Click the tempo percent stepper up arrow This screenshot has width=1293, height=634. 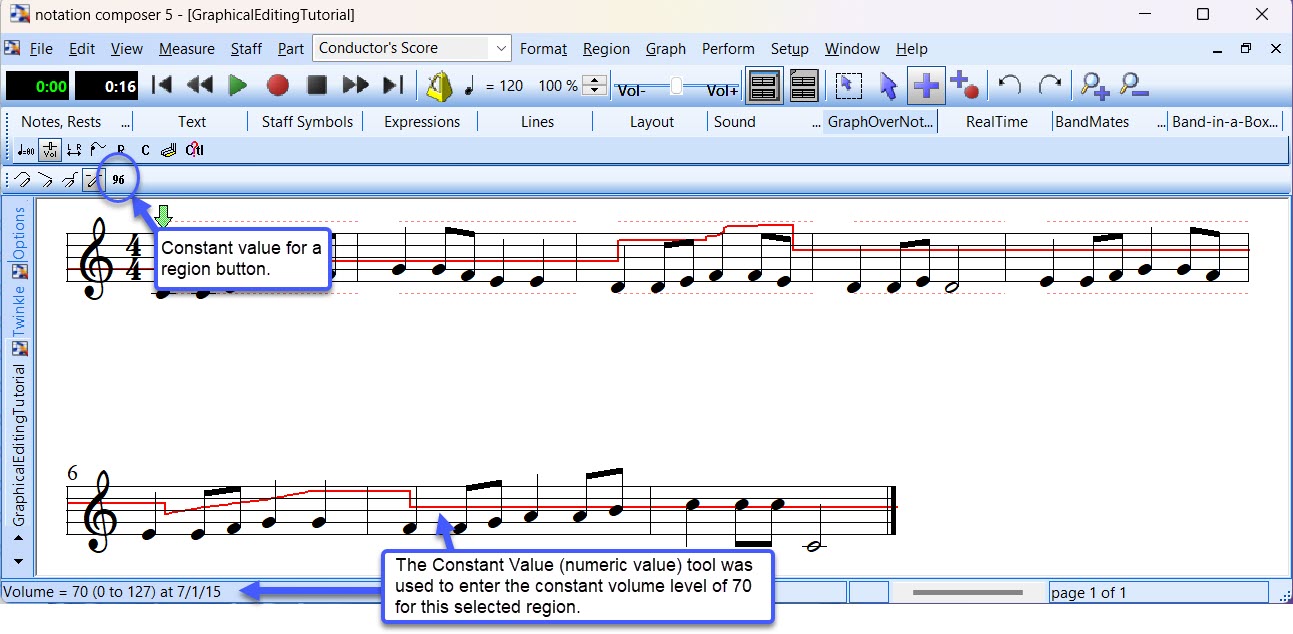coord(594,80)
